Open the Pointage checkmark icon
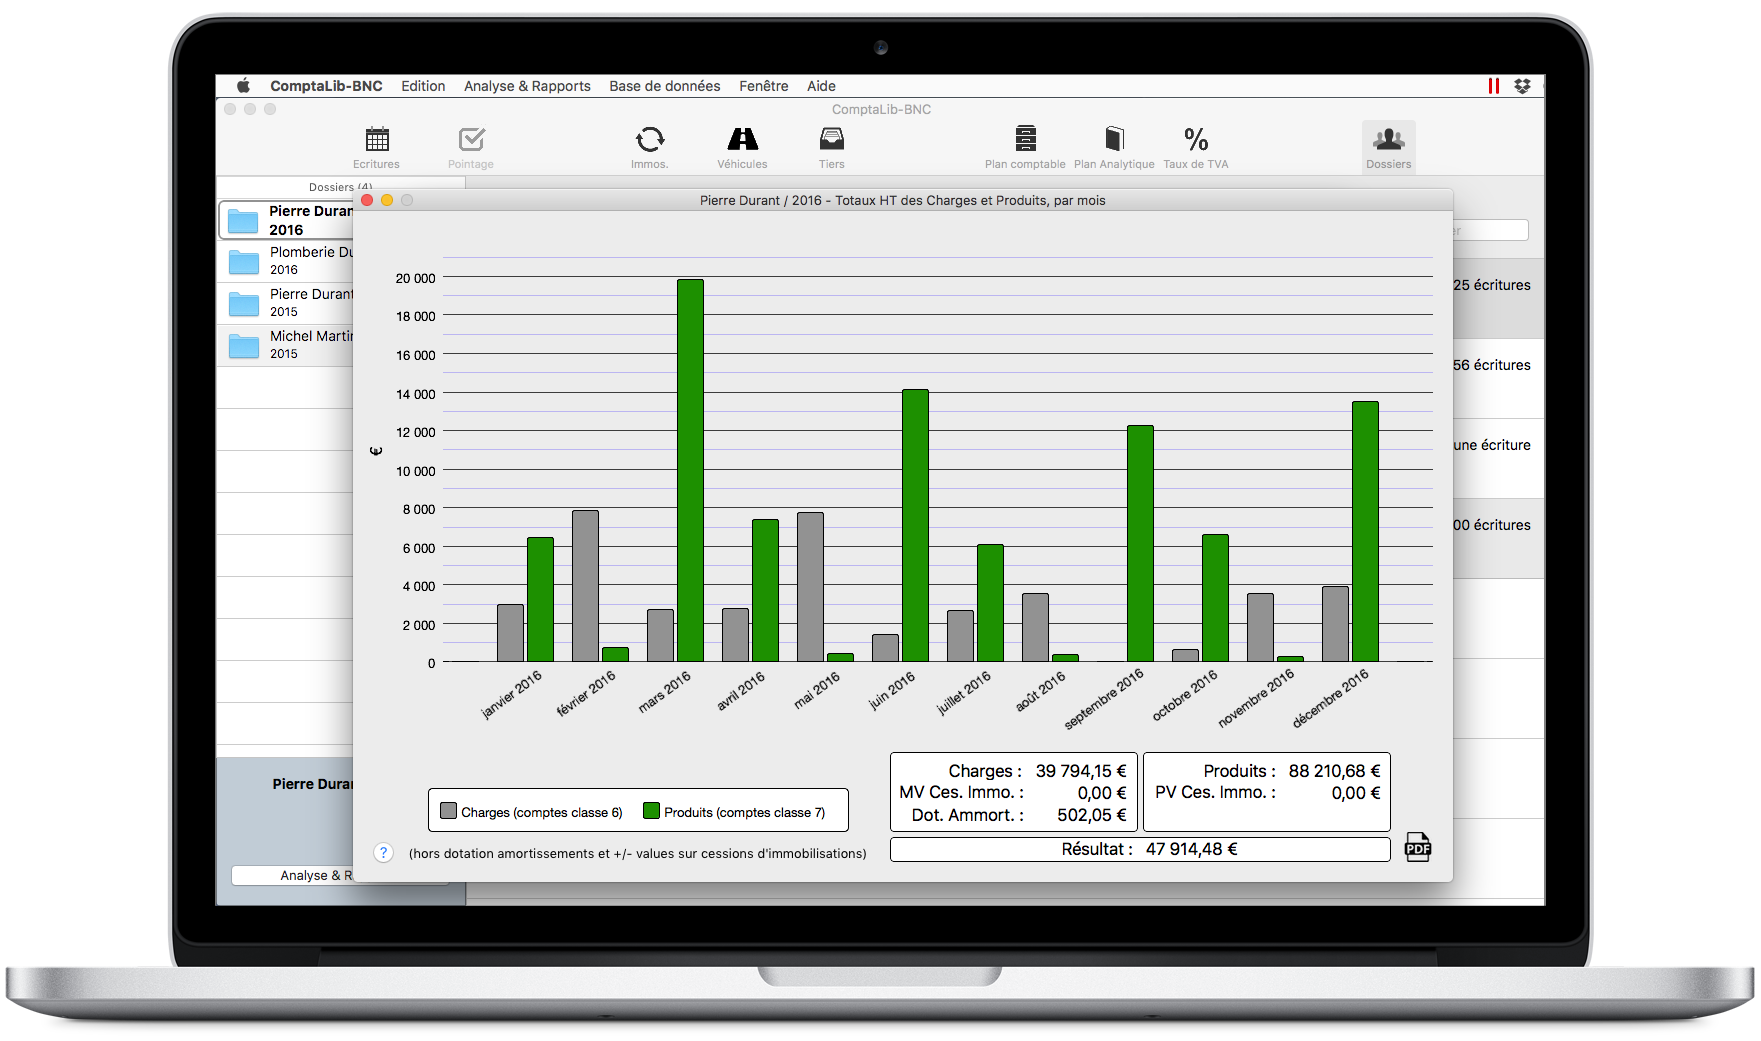Image resolution: width=1761 pixels, height=1041 pixels. coord(471,139)
